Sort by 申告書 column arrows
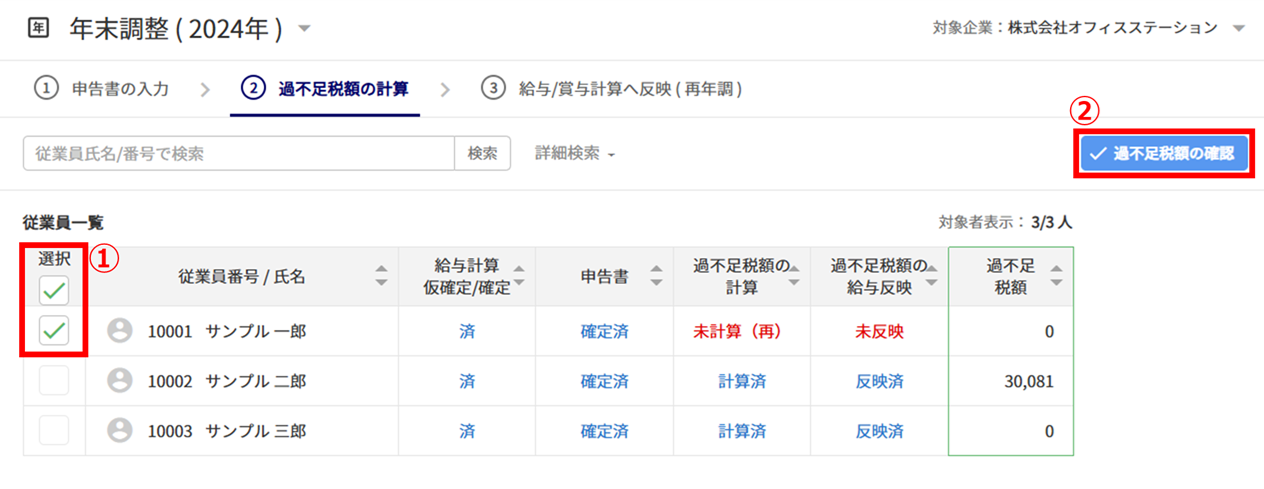Screen dimensions: 1264x489 coord(656,276)
